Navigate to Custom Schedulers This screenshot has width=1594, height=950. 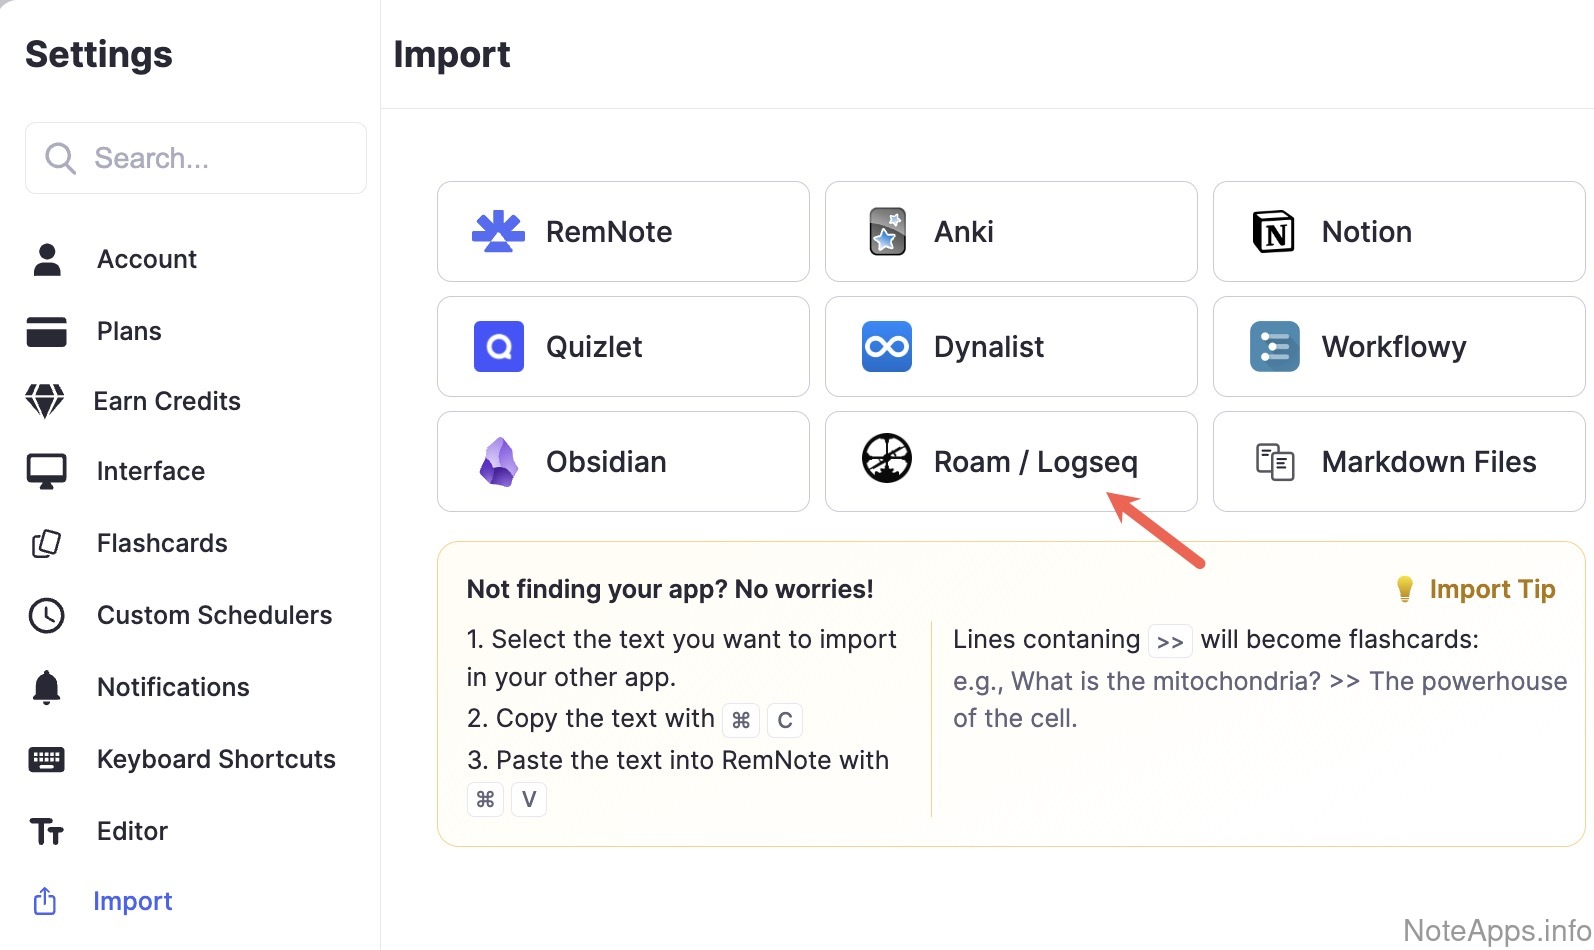(214, 615)
